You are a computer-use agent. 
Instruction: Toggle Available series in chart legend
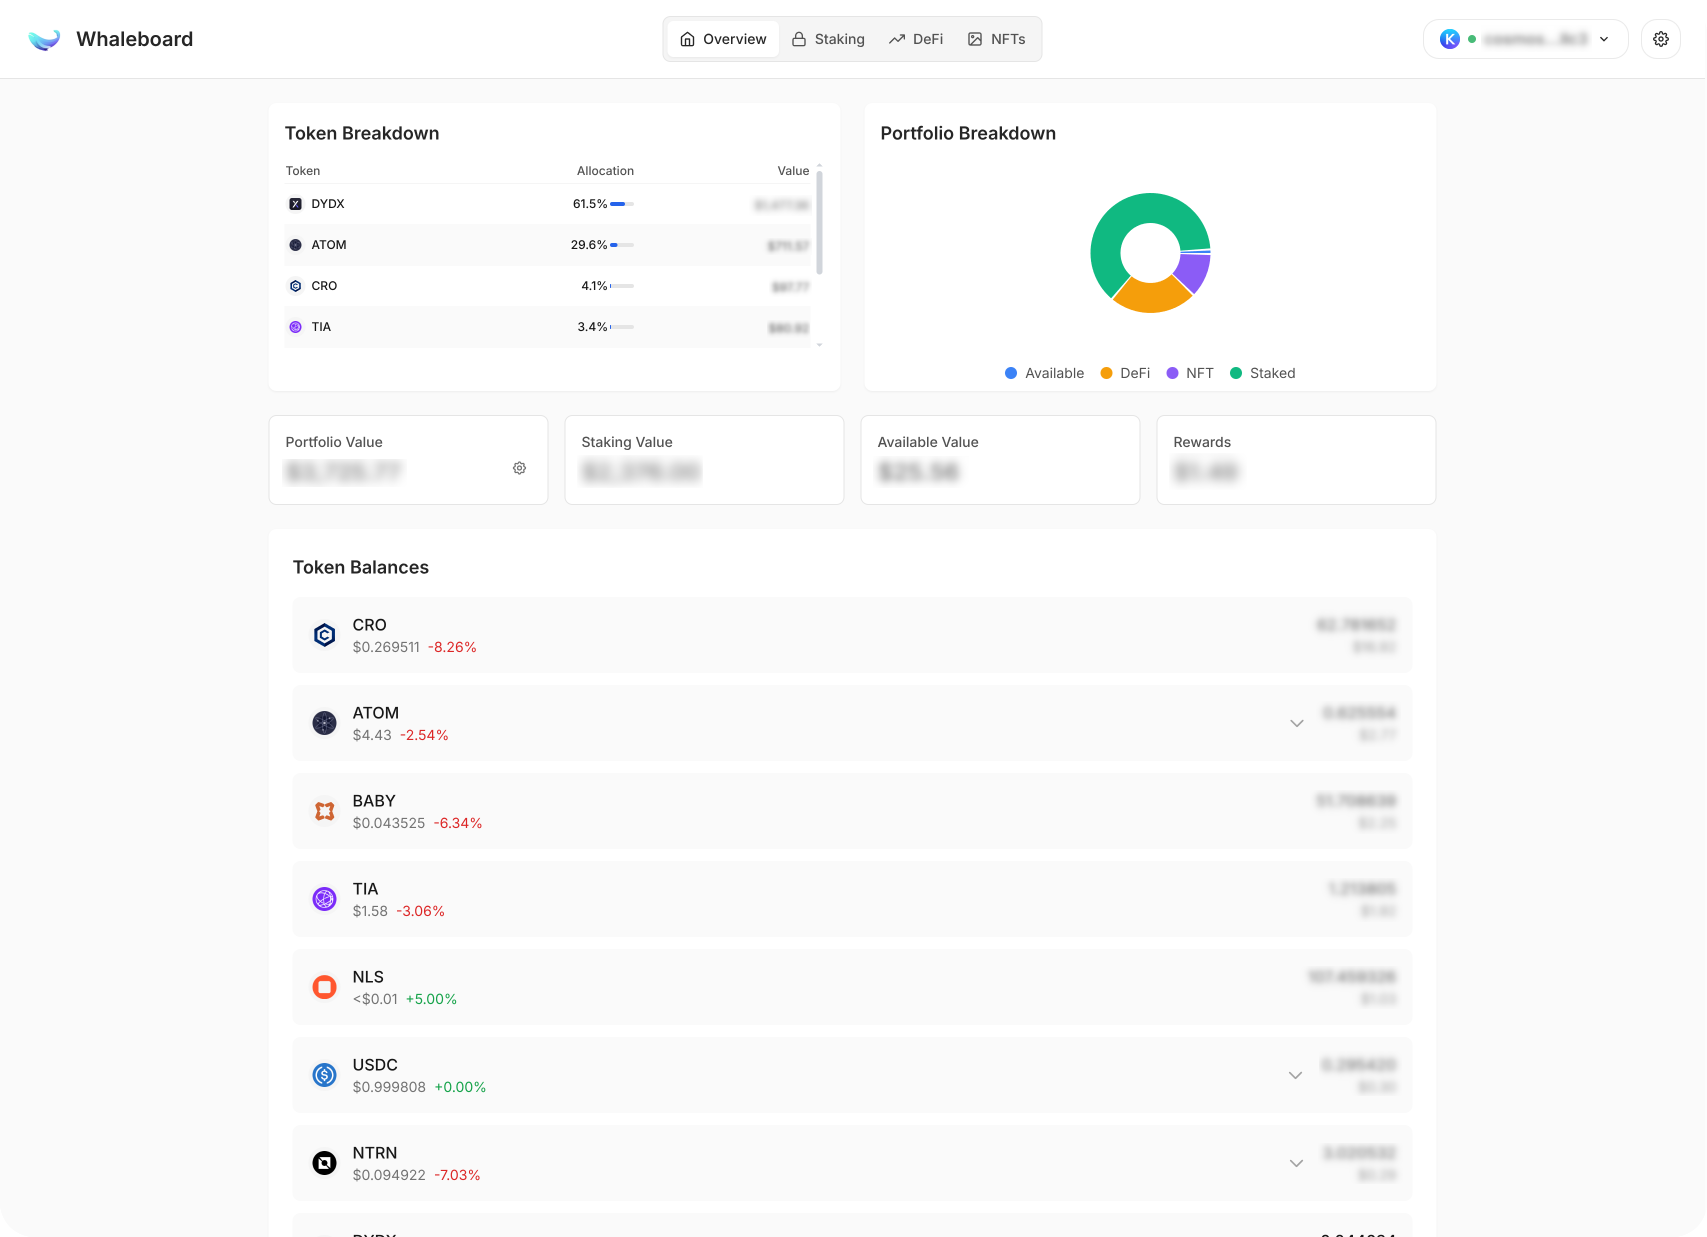click(x=1044, y=373)
